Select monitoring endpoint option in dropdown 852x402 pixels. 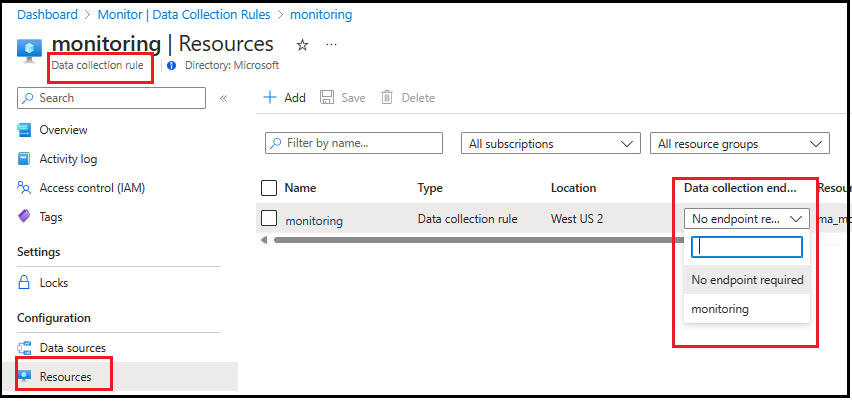[747, 309]
